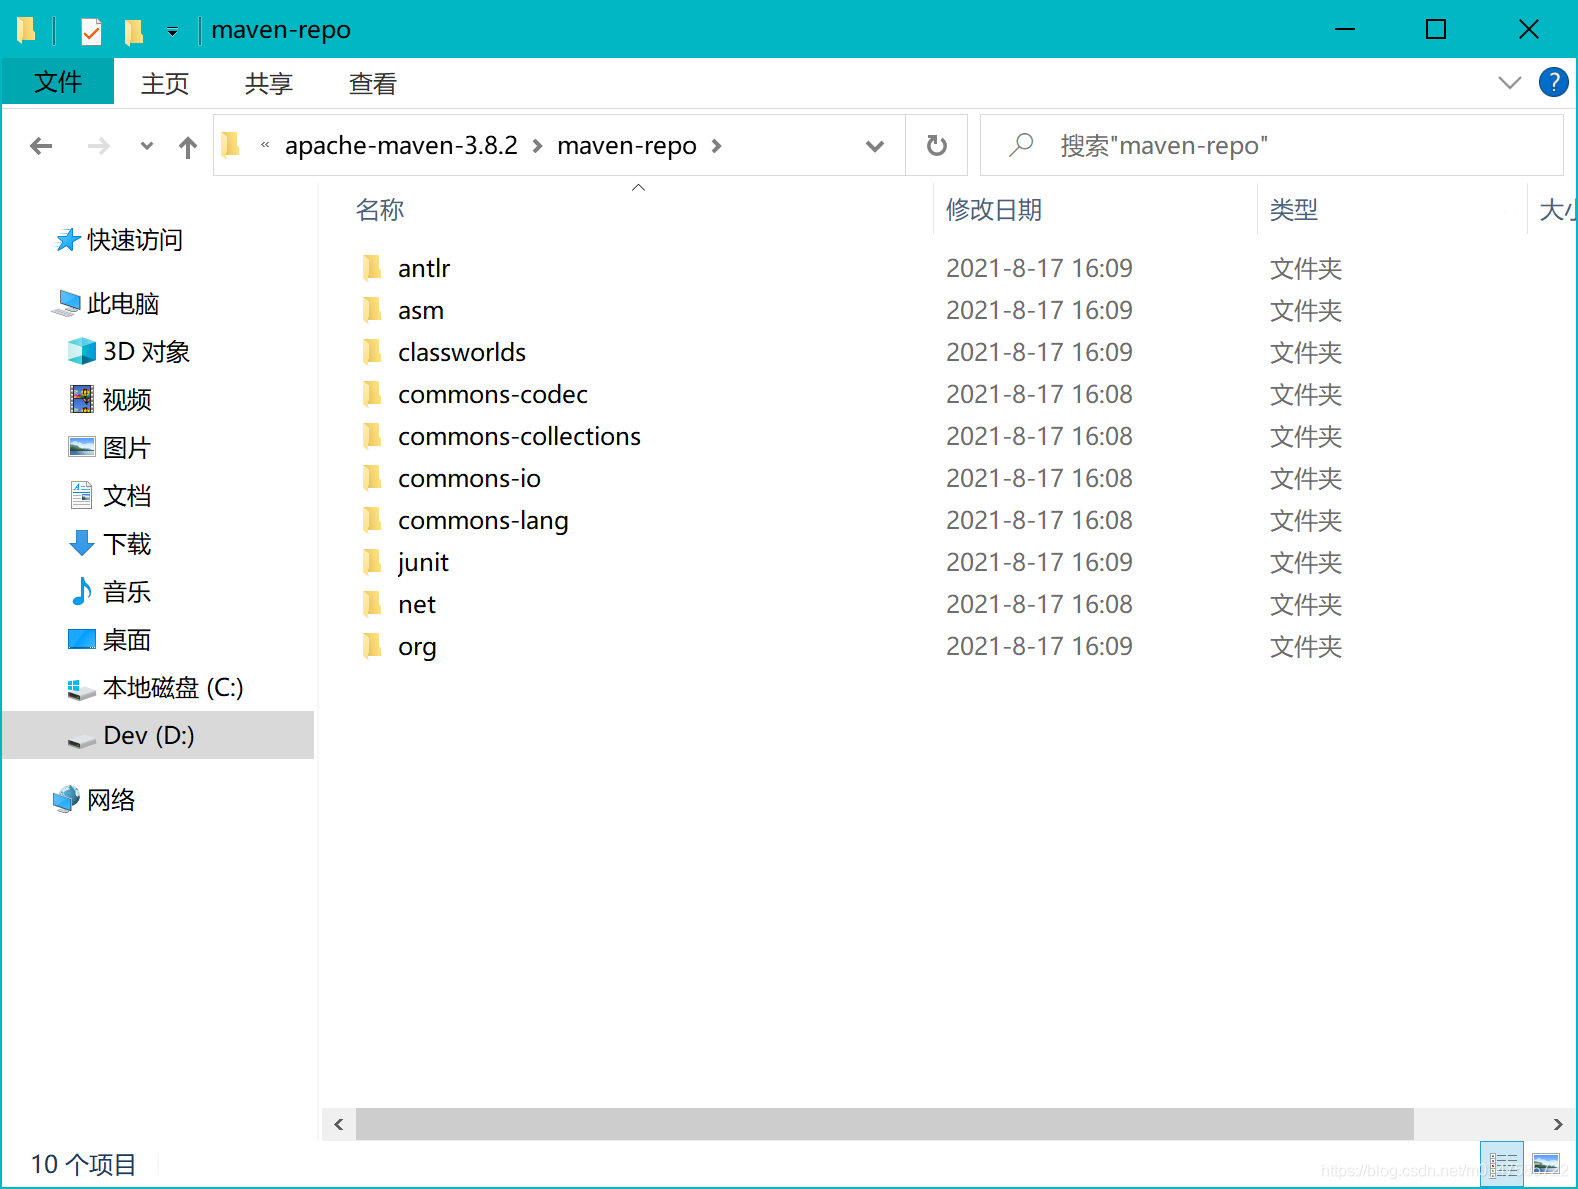Refresh the maven-repo folder
The width and height of the screenshot is (1578, 1189).
coord(937,146)
